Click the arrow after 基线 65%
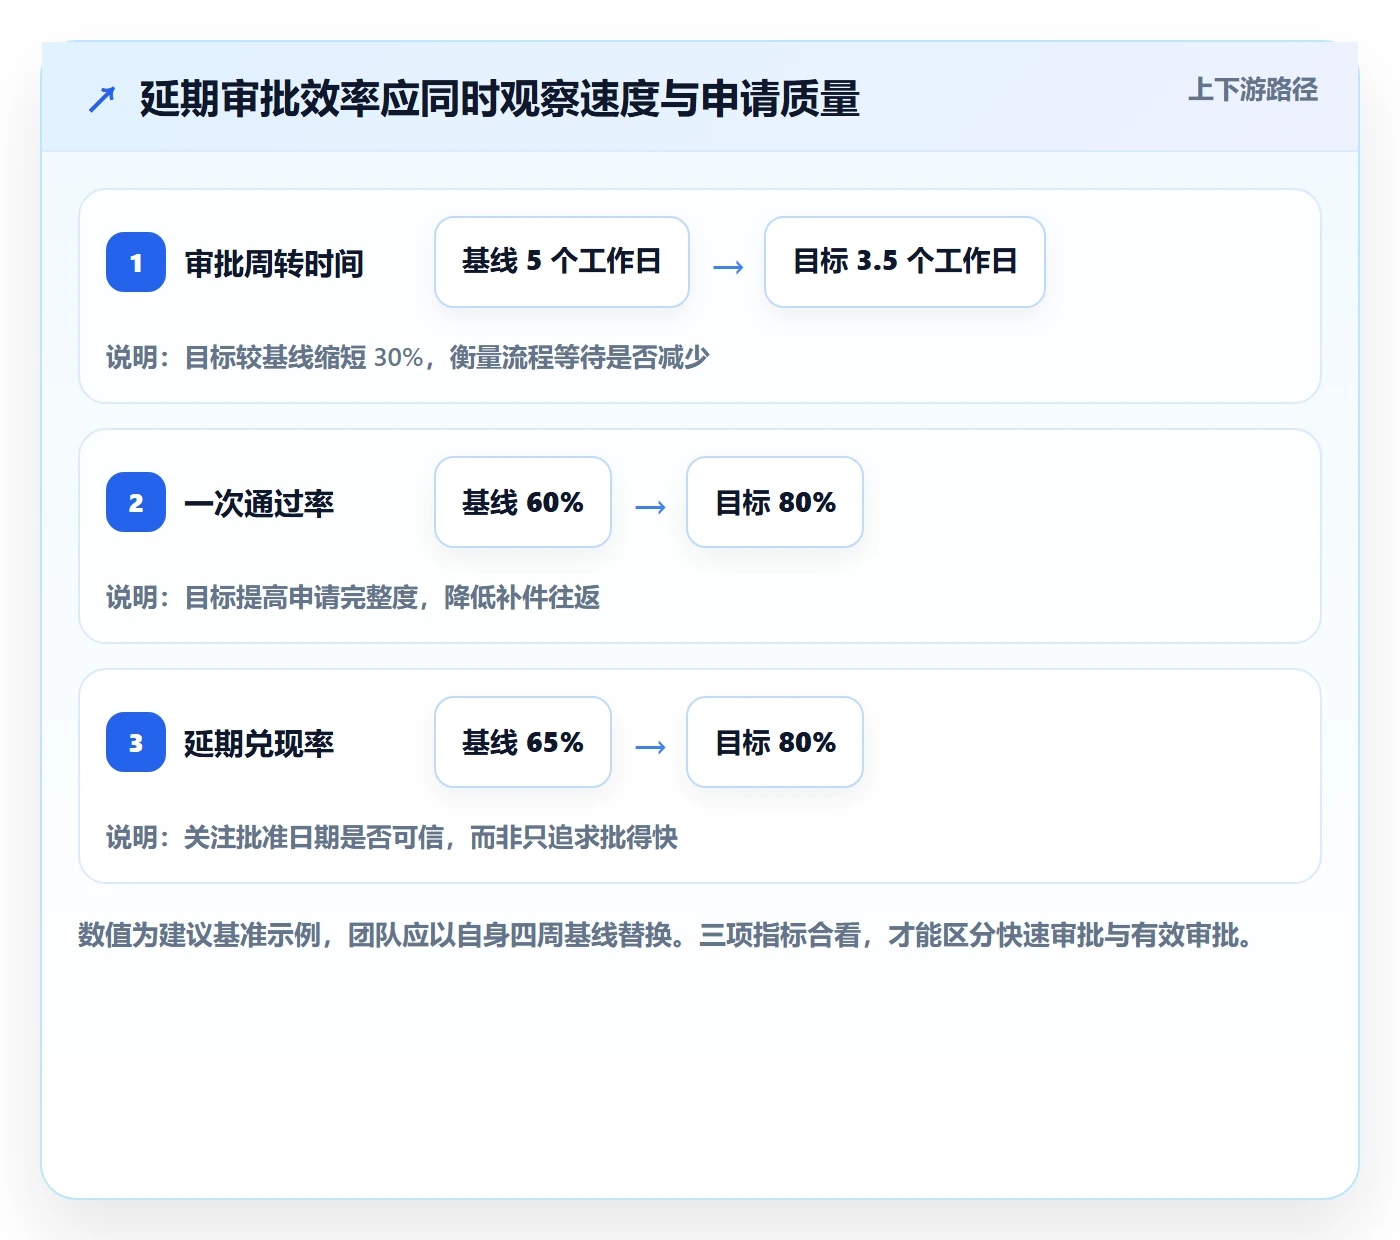 pos(650,746)
